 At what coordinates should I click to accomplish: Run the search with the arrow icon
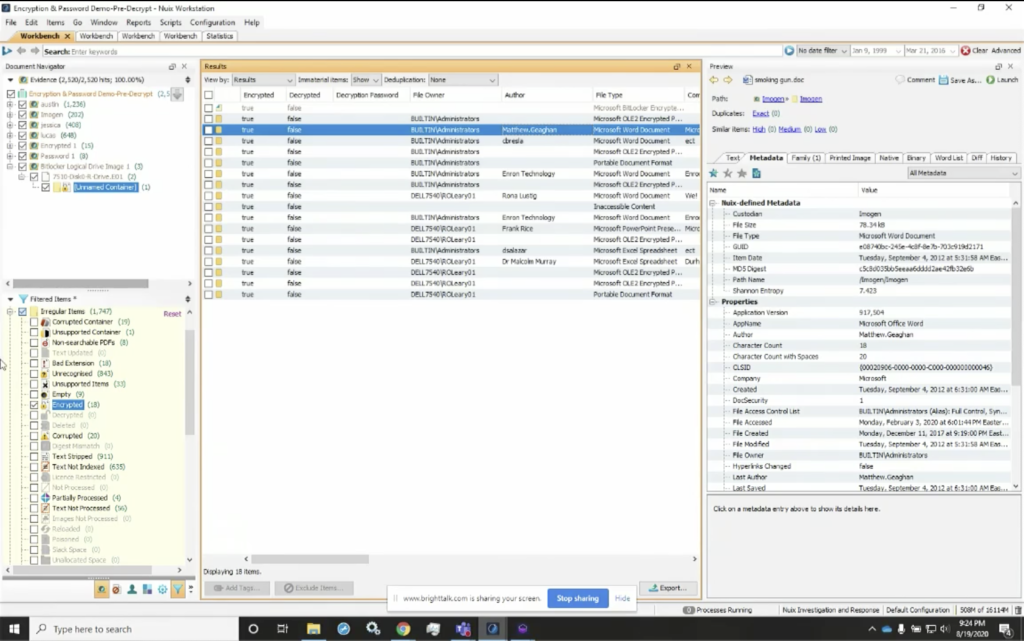pyautogui.click(x=7, y=51)
